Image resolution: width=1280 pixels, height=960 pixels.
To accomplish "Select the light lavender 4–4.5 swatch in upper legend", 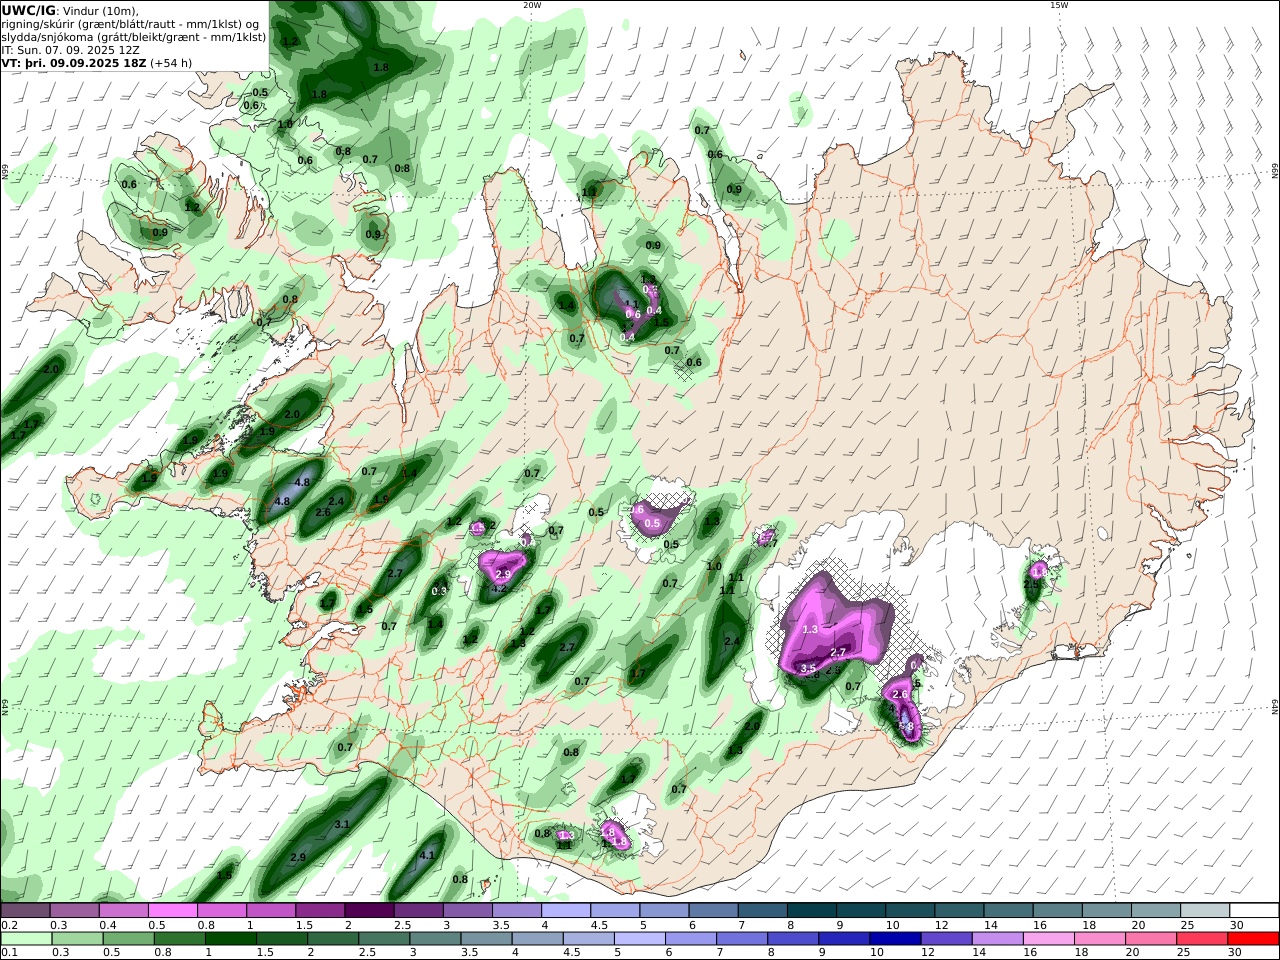I will tap(564, 910).
